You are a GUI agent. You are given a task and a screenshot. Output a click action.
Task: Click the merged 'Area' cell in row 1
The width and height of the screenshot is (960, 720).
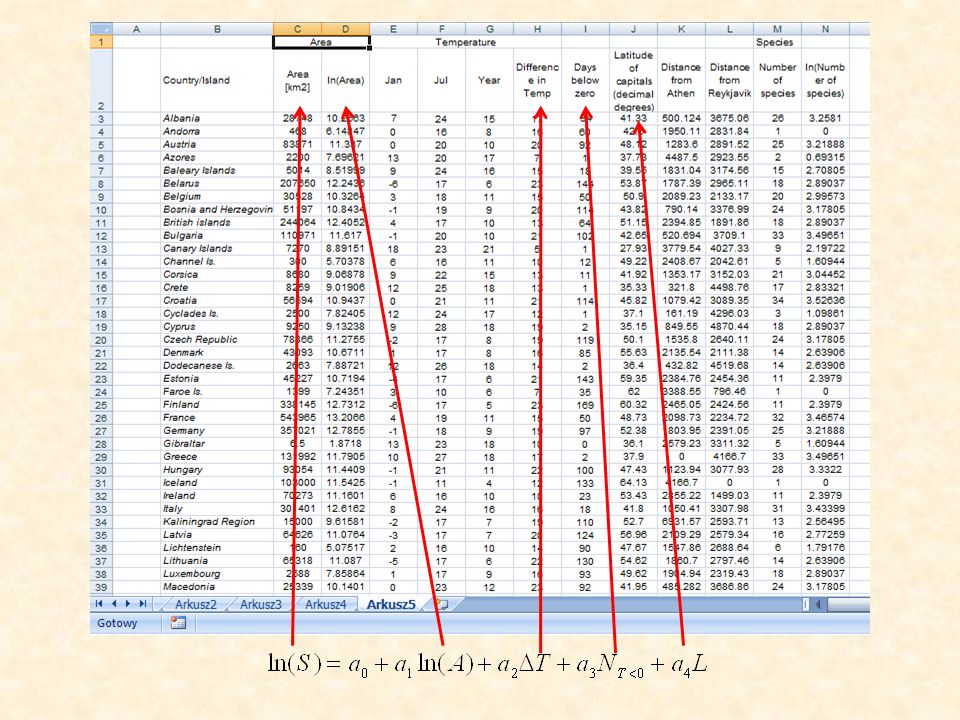(x=321, y=42)
